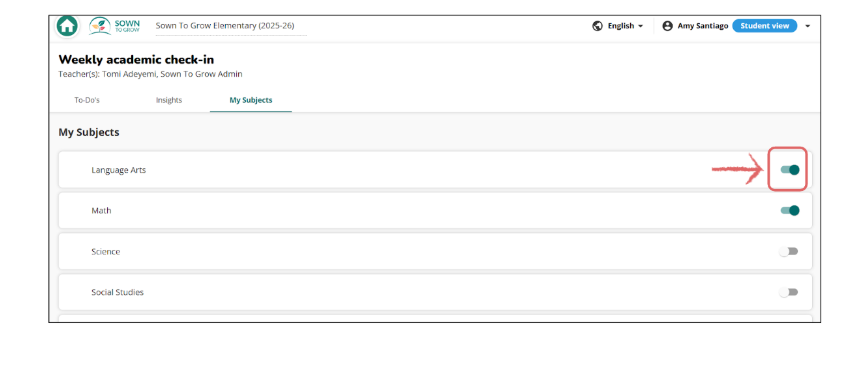857x365 pixels.
Task: Click the globe language icon
Action: click(597, 26)
